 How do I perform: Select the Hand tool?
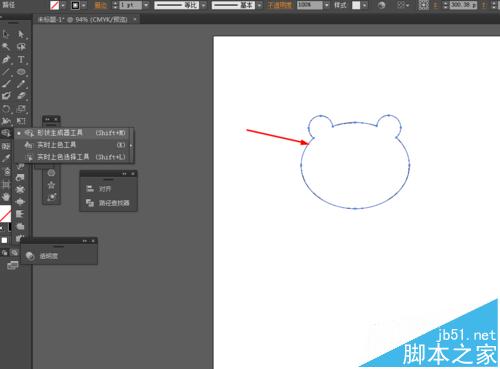pyautogui.click(x=6, y=197)
